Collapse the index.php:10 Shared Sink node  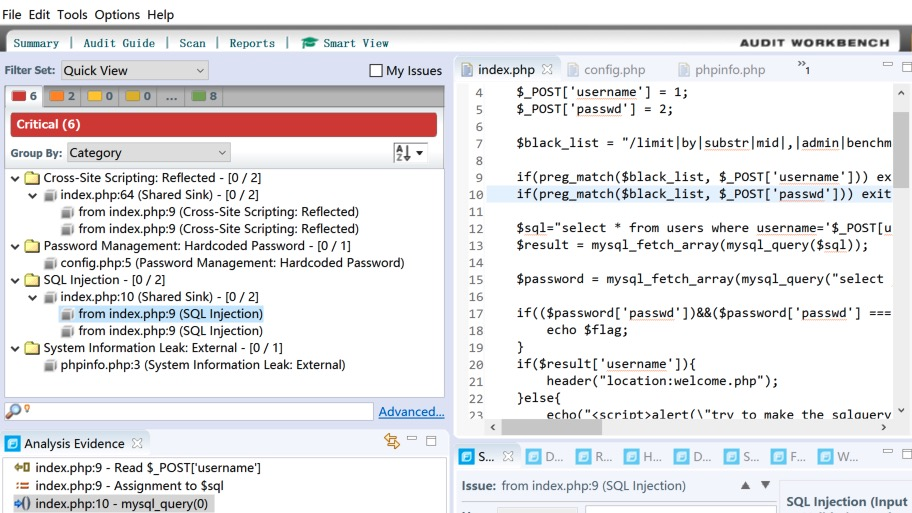pyautogui.click(x=33, y=297)
